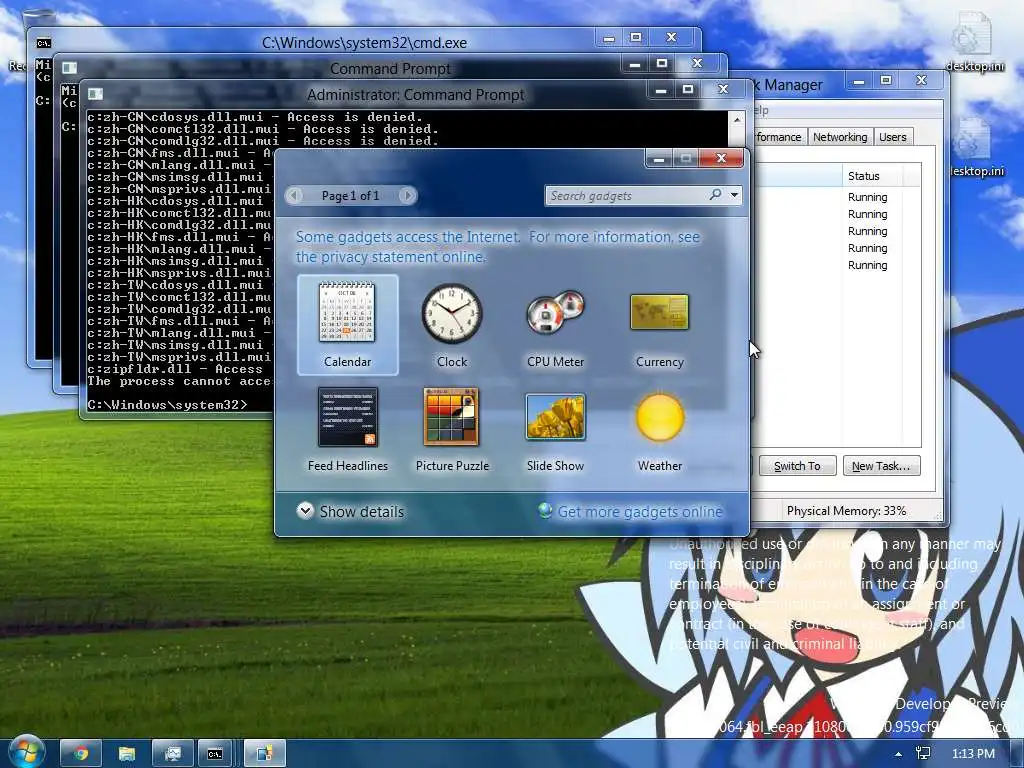Go to next gadget page arrow
Viewport: 1024px width, 768px height.
click(408, 195)
